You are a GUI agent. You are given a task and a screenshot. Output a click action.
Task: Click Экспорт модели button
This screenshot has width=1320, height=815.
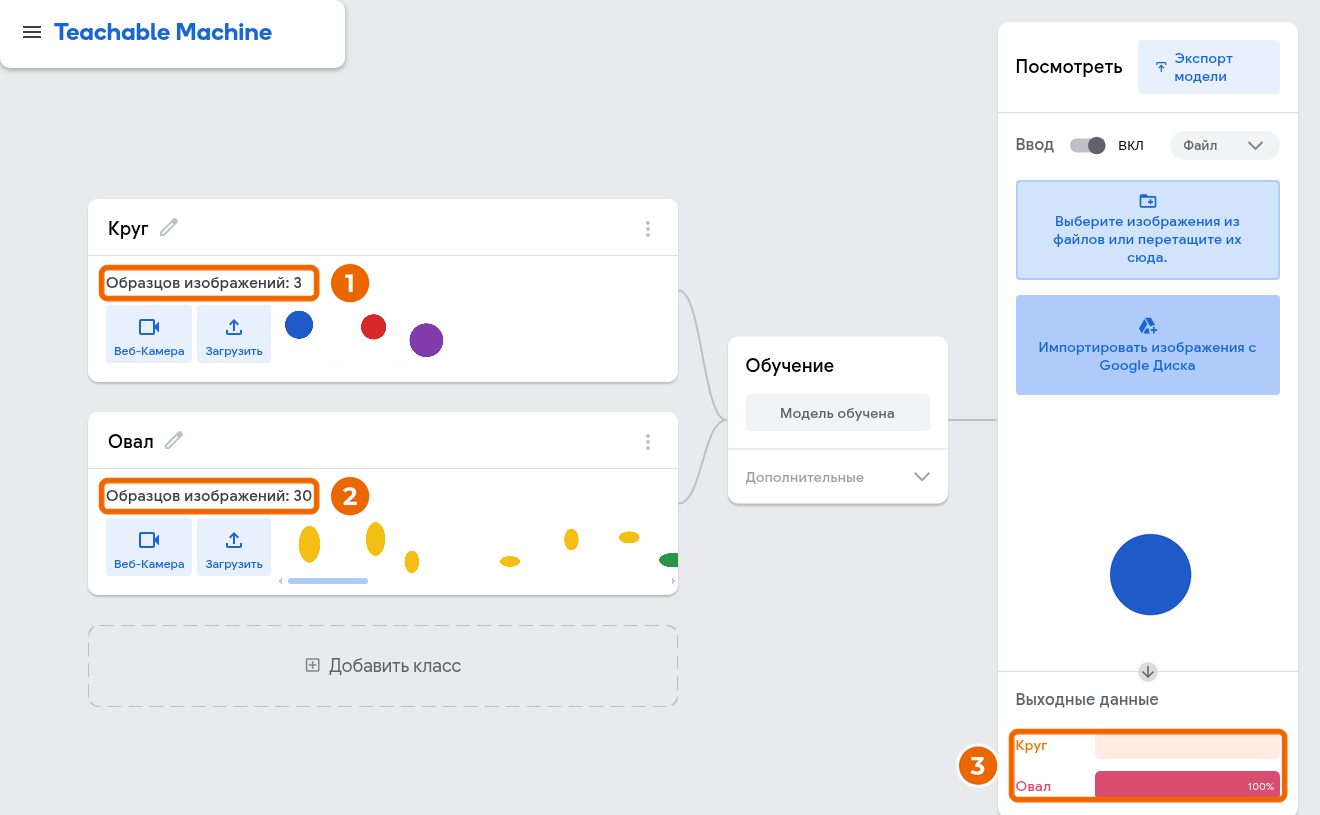click(x=1209, y=67)
